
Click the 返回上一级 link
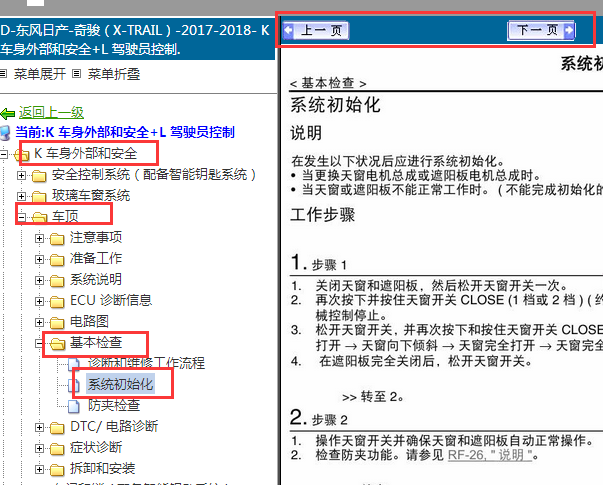click(x=51, y=112)
